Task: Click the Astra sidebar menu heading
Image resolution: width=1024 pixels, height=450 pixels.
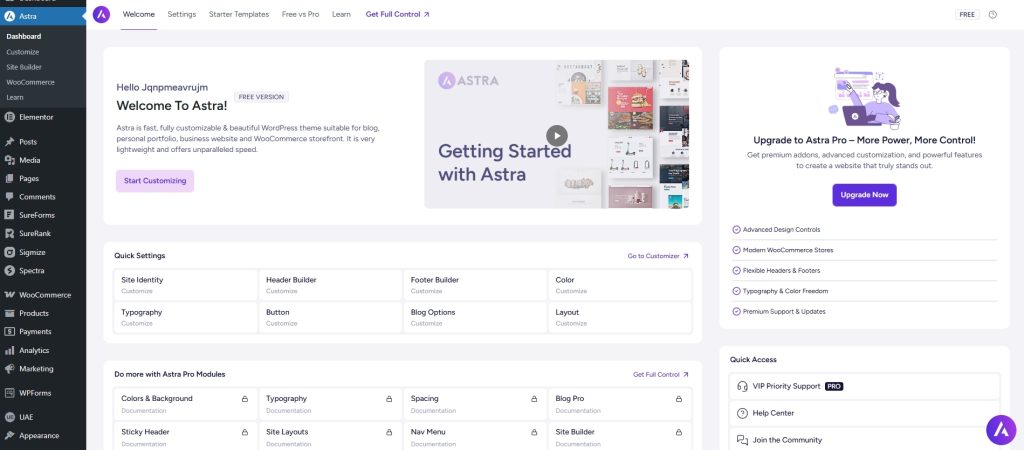Action: coord(42,16)
